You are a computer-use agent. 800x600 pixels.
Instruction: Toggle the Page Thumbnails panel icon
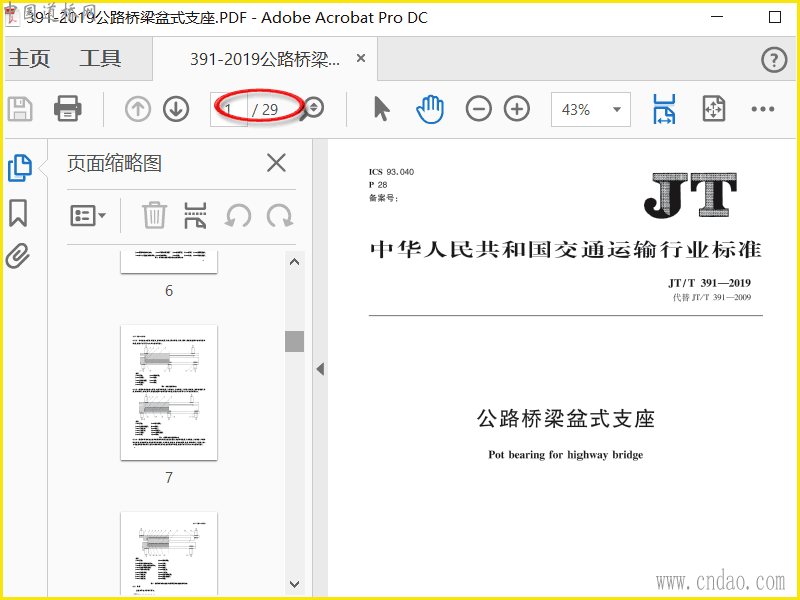20,168
